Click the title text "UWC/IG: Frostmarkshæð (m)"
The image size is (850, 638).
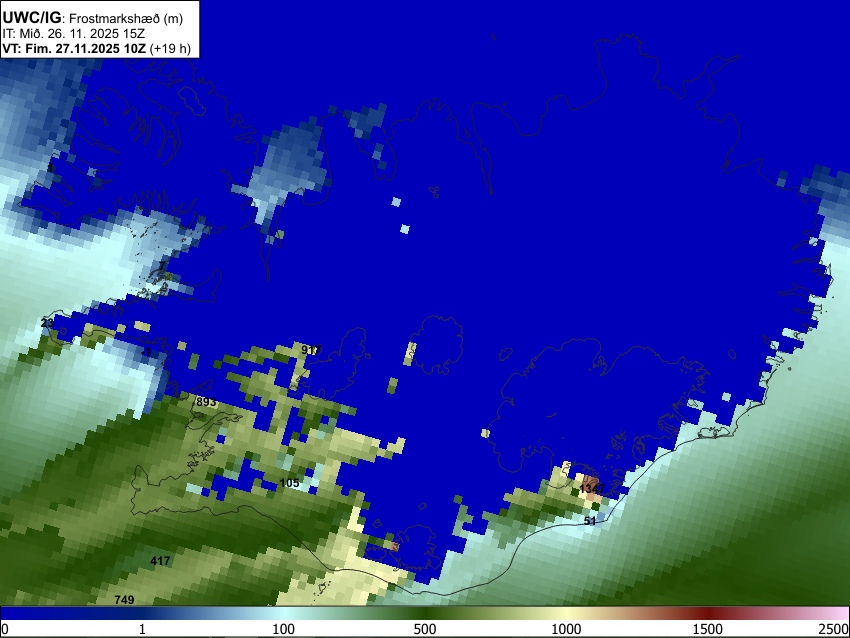[93, 17]
